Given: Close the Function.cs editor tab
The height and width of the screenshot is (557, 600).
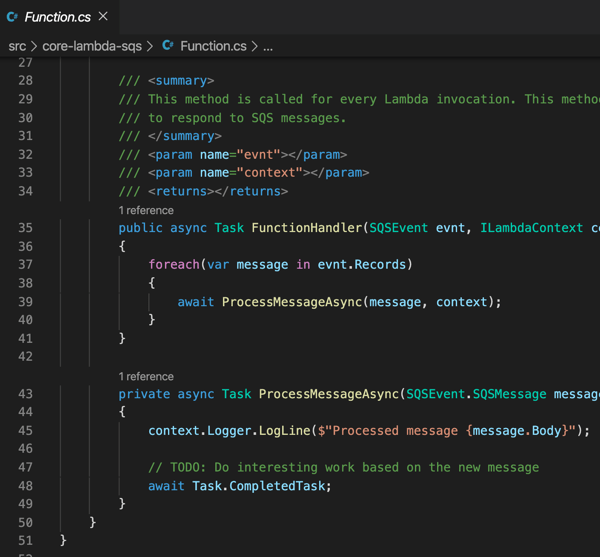Looking at the screenshot, I should point(103,16).
